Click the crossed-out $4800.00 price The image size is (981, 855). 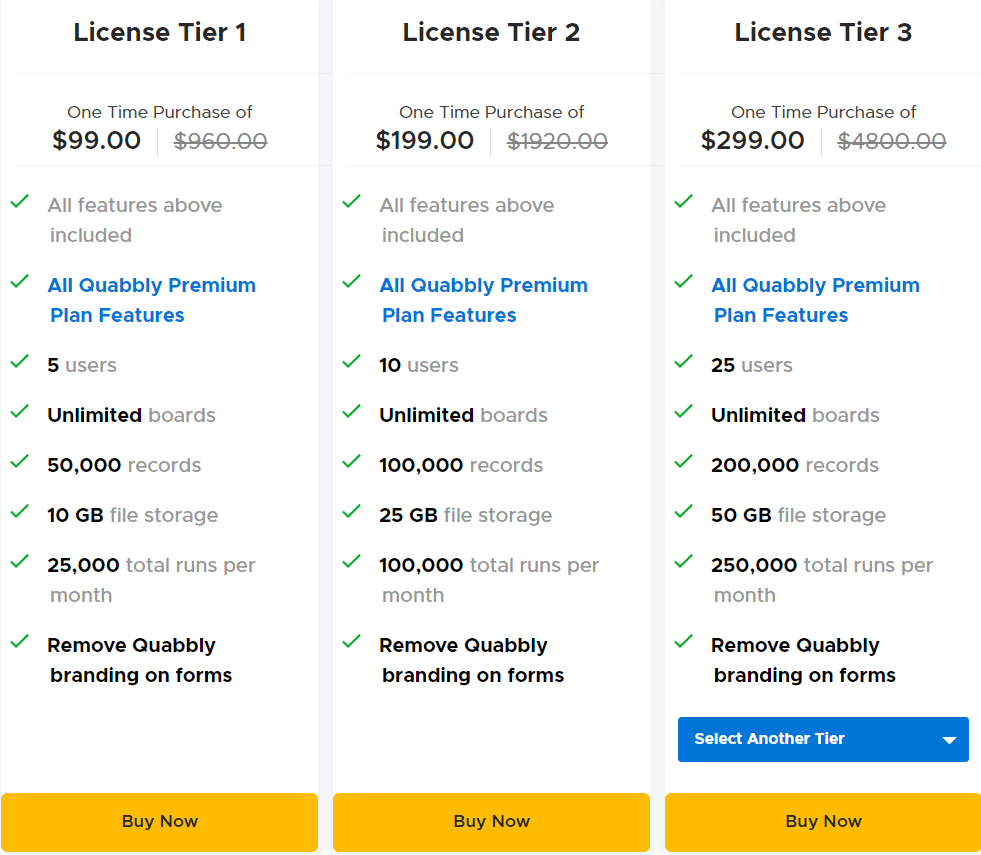(x=891, y=141)
